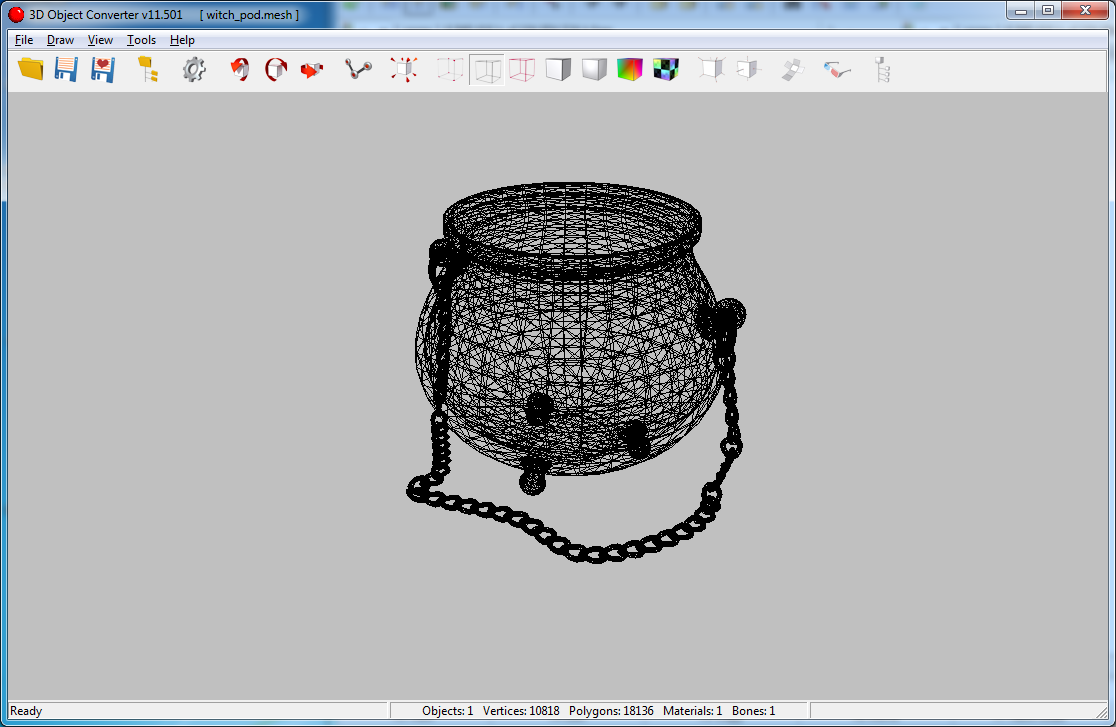Expand the Tools menu
This screenshot has width=1116, height=727.
[x=141, y=40]
